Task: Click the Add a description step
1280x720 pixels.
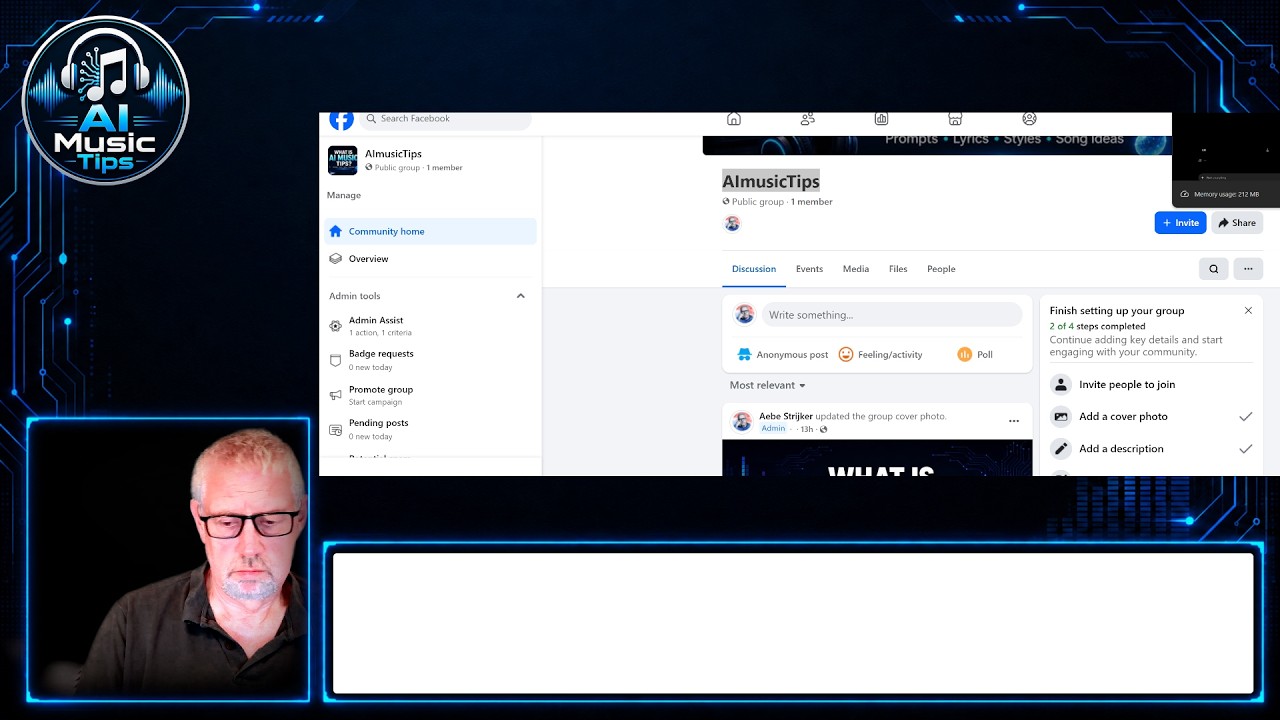Action: click(1151, 448)
